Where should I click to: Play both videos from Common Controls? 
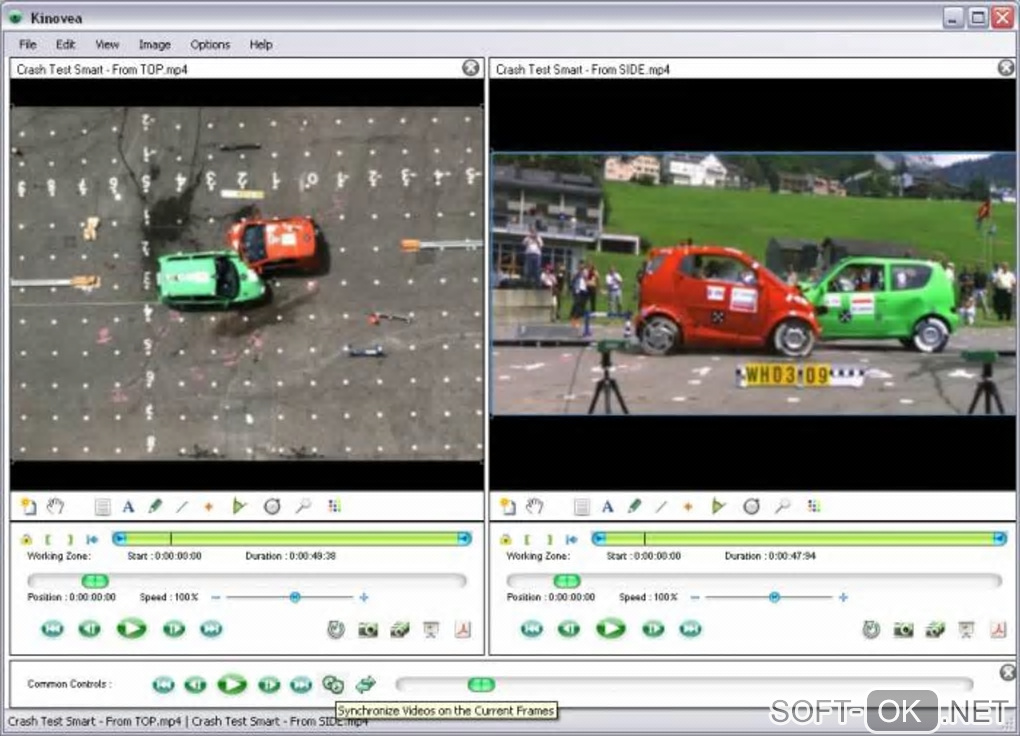tap(232, 685)
